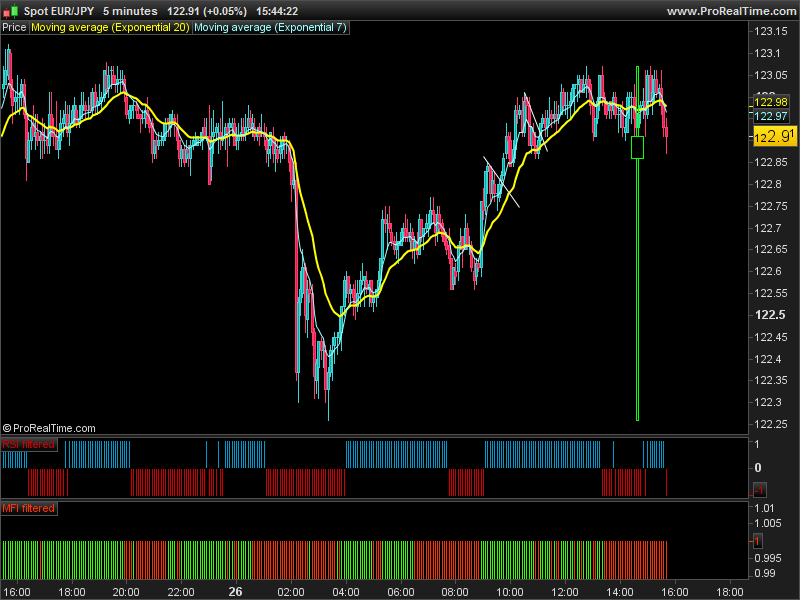Click the candlestick icon beside Spot EUR/JPY
The height and width of the screenshot is (600, 800).
[x=10, y=11]
